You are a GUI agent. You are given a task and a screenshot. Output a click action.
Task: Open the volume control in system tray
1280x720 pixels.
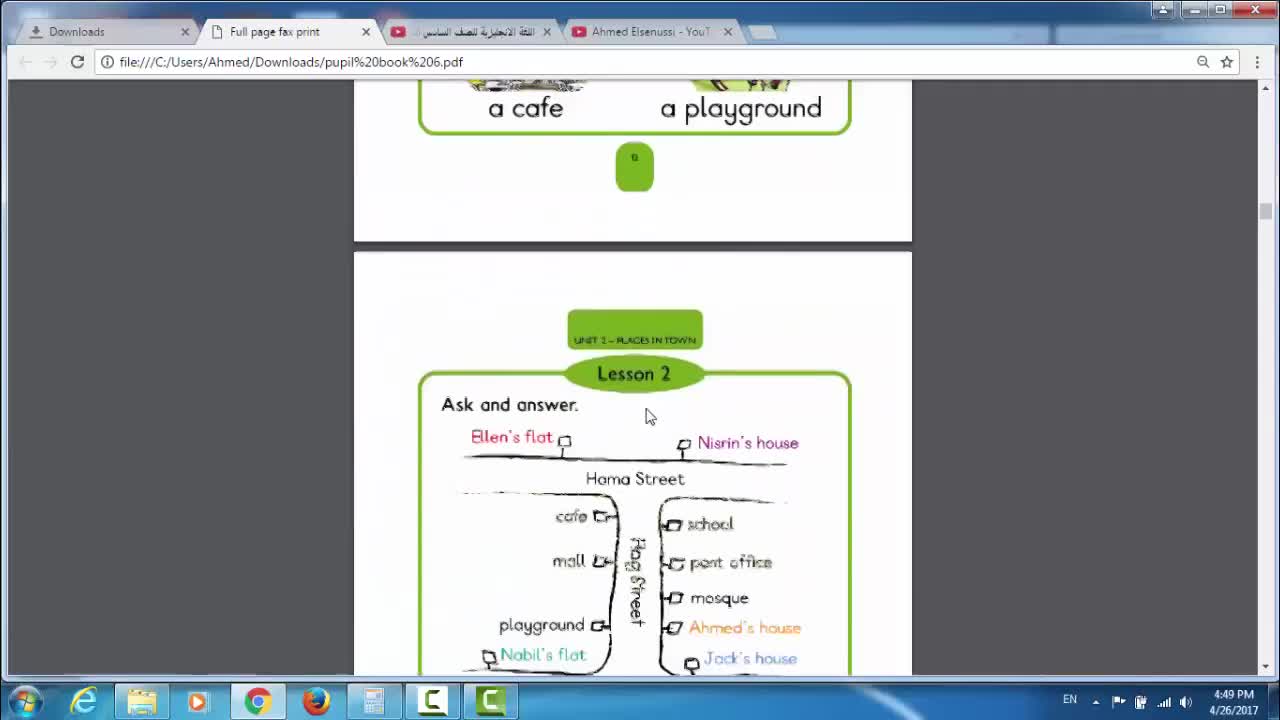(1185, 702)
